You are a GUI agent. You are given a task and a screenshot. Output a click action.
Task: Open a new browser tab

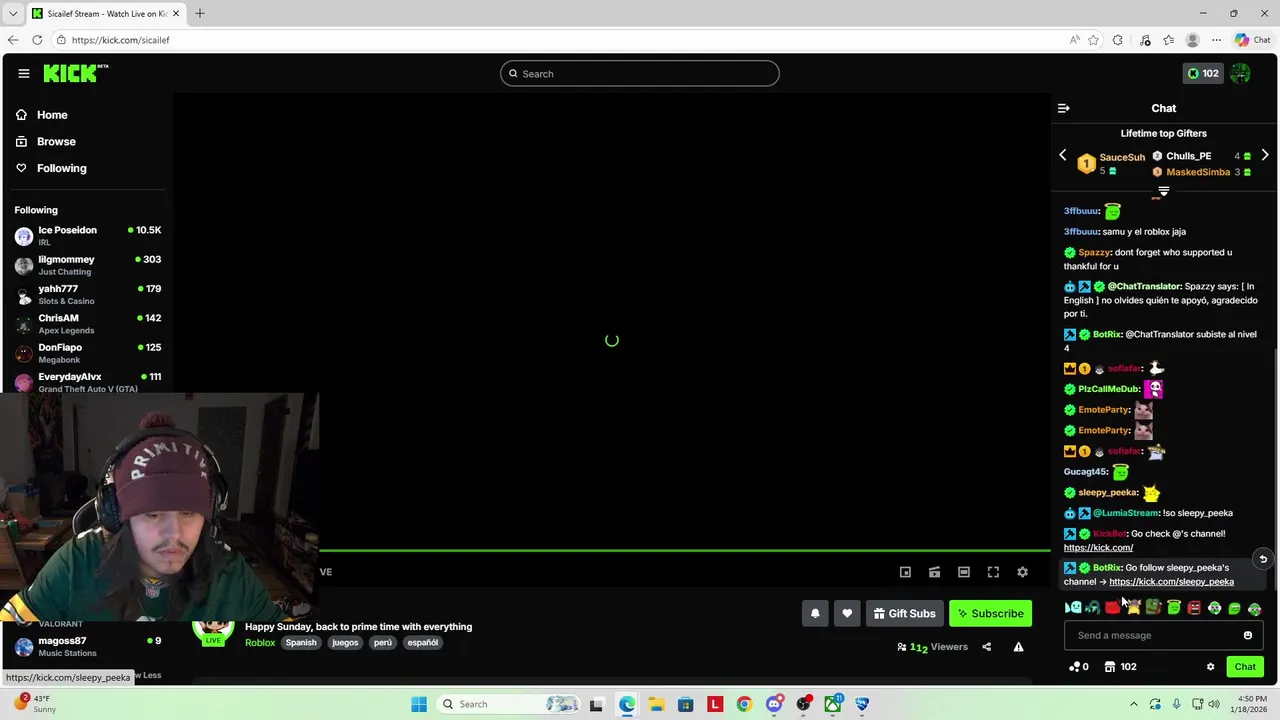pyautogui.click(x=200, y=14)
